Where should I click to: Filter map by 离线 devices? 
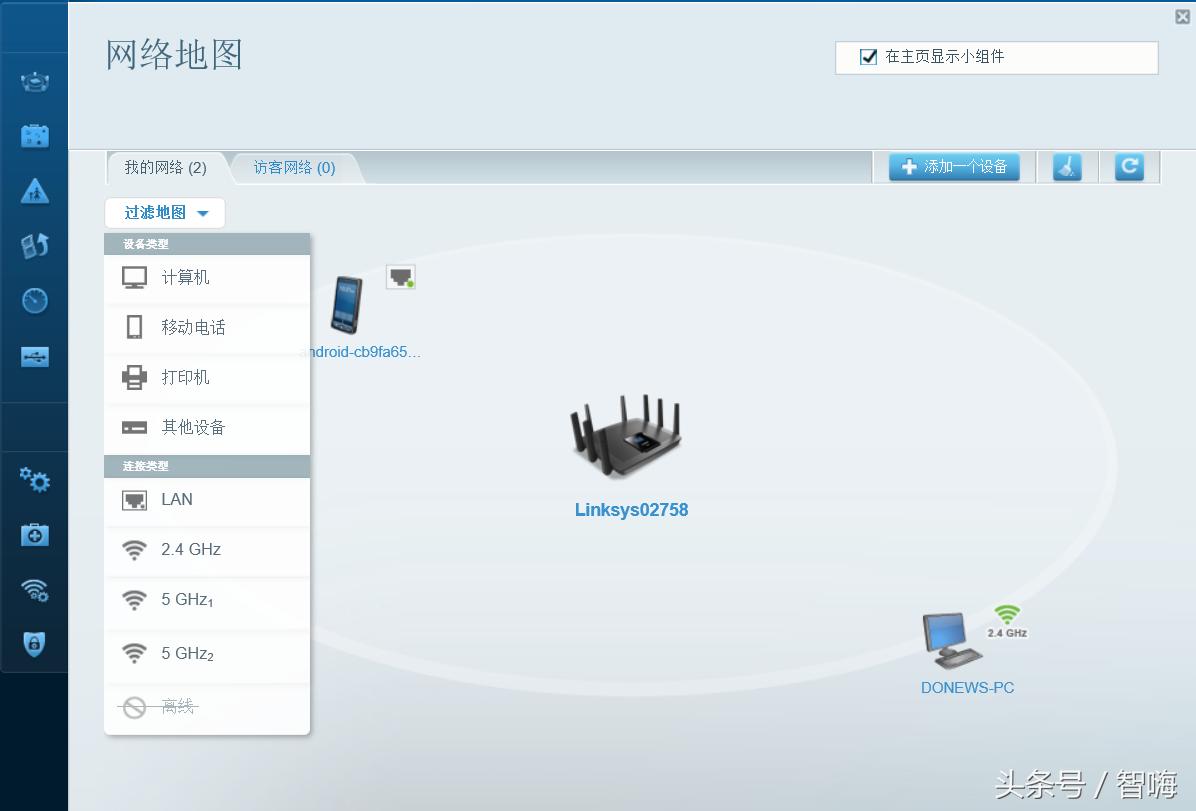[207, 707]
